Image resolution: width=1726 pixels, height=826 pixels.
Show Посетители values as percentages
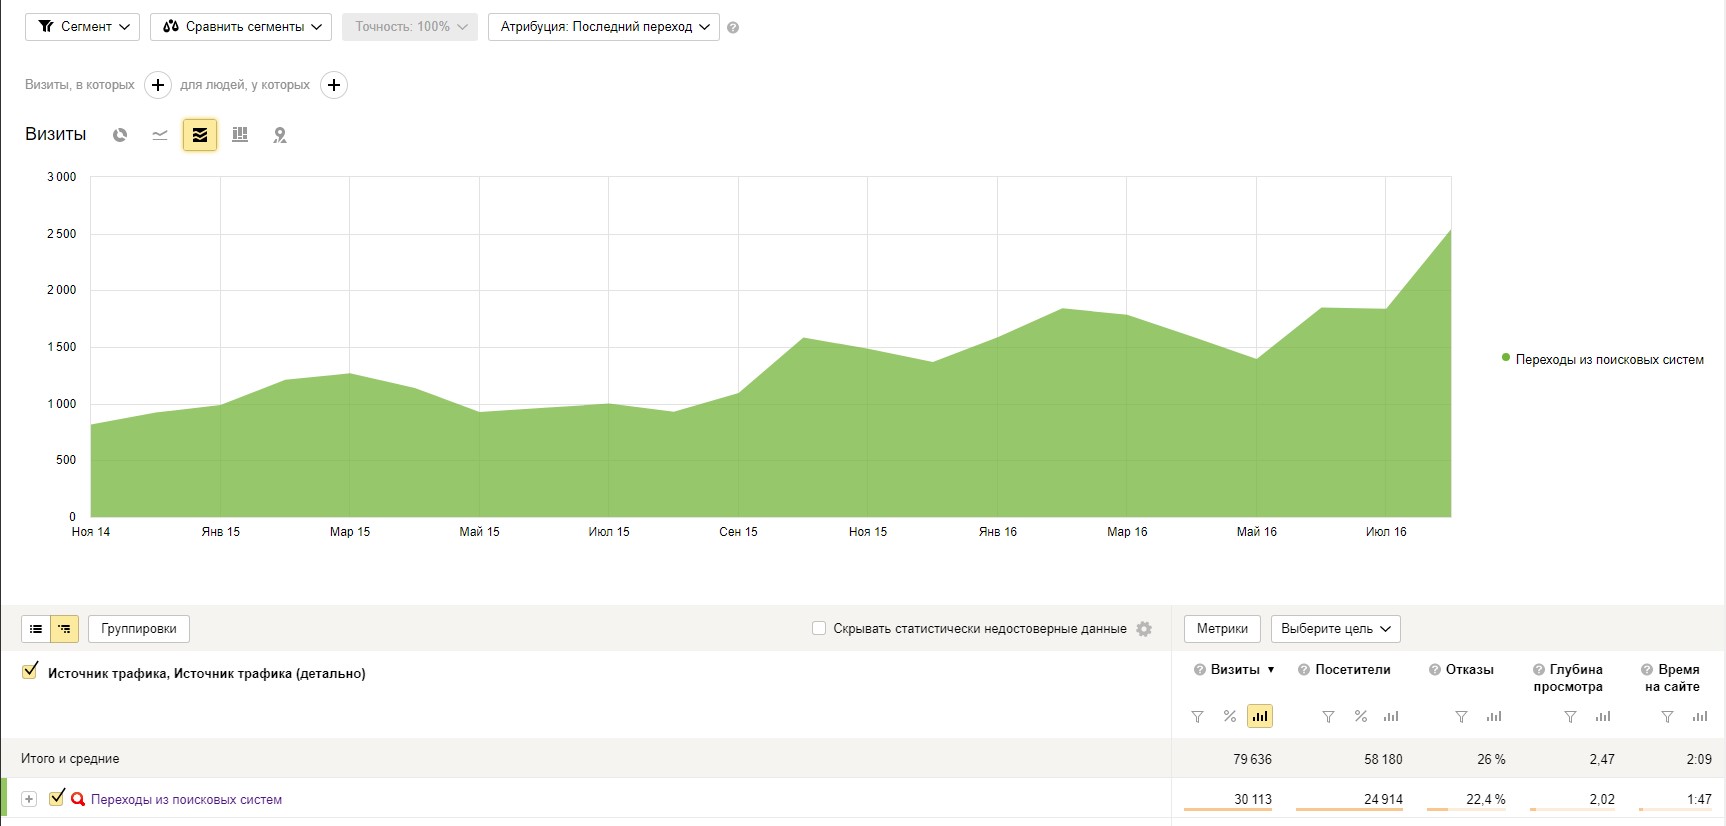(x=1360, y=717)
